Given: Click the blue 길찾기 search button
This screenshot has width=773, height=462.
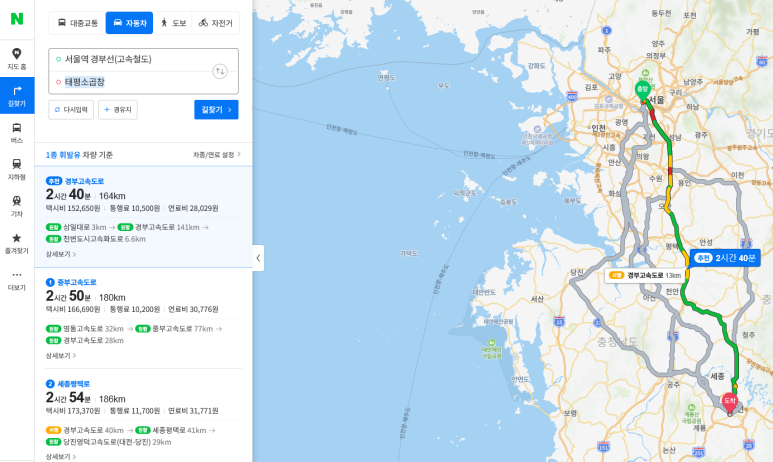Looking at the screenshot, I should pyautogui.click(x=216, y=109).
